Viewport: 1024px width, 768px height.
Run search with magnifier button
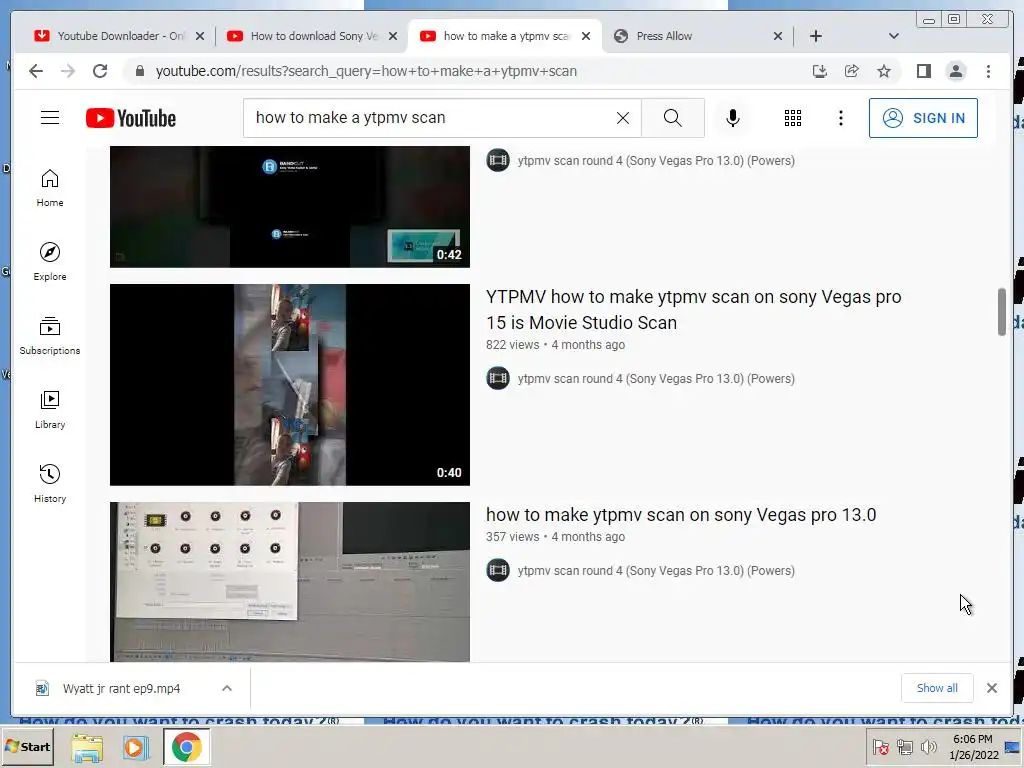[x=673, y=118]
